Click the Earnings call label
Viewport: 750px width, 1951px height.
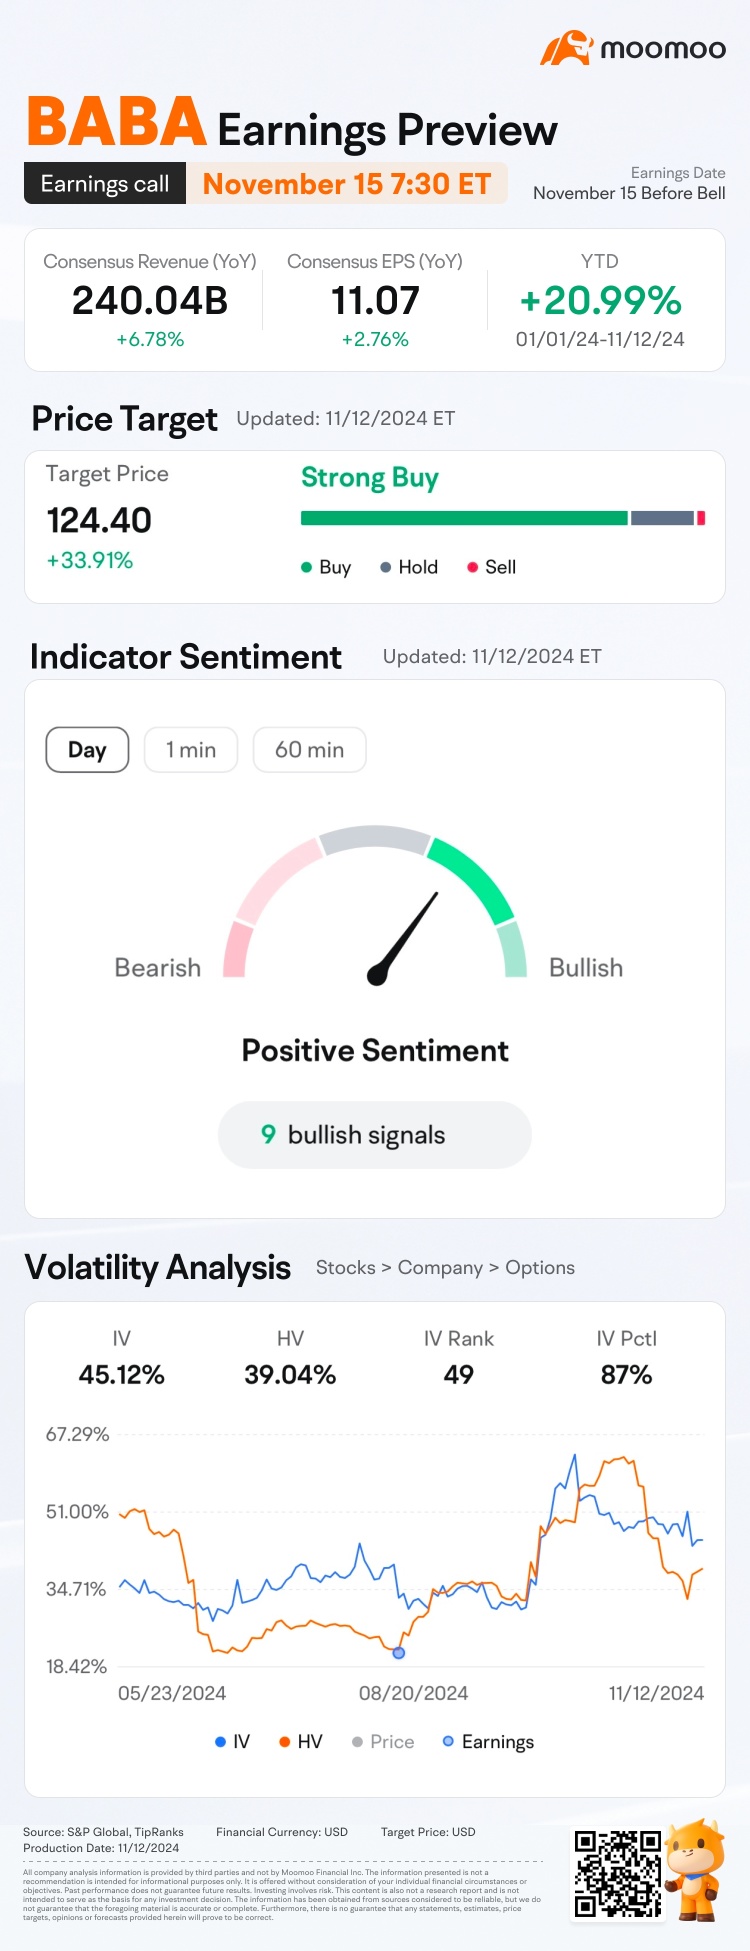click(x=105, y=184)
